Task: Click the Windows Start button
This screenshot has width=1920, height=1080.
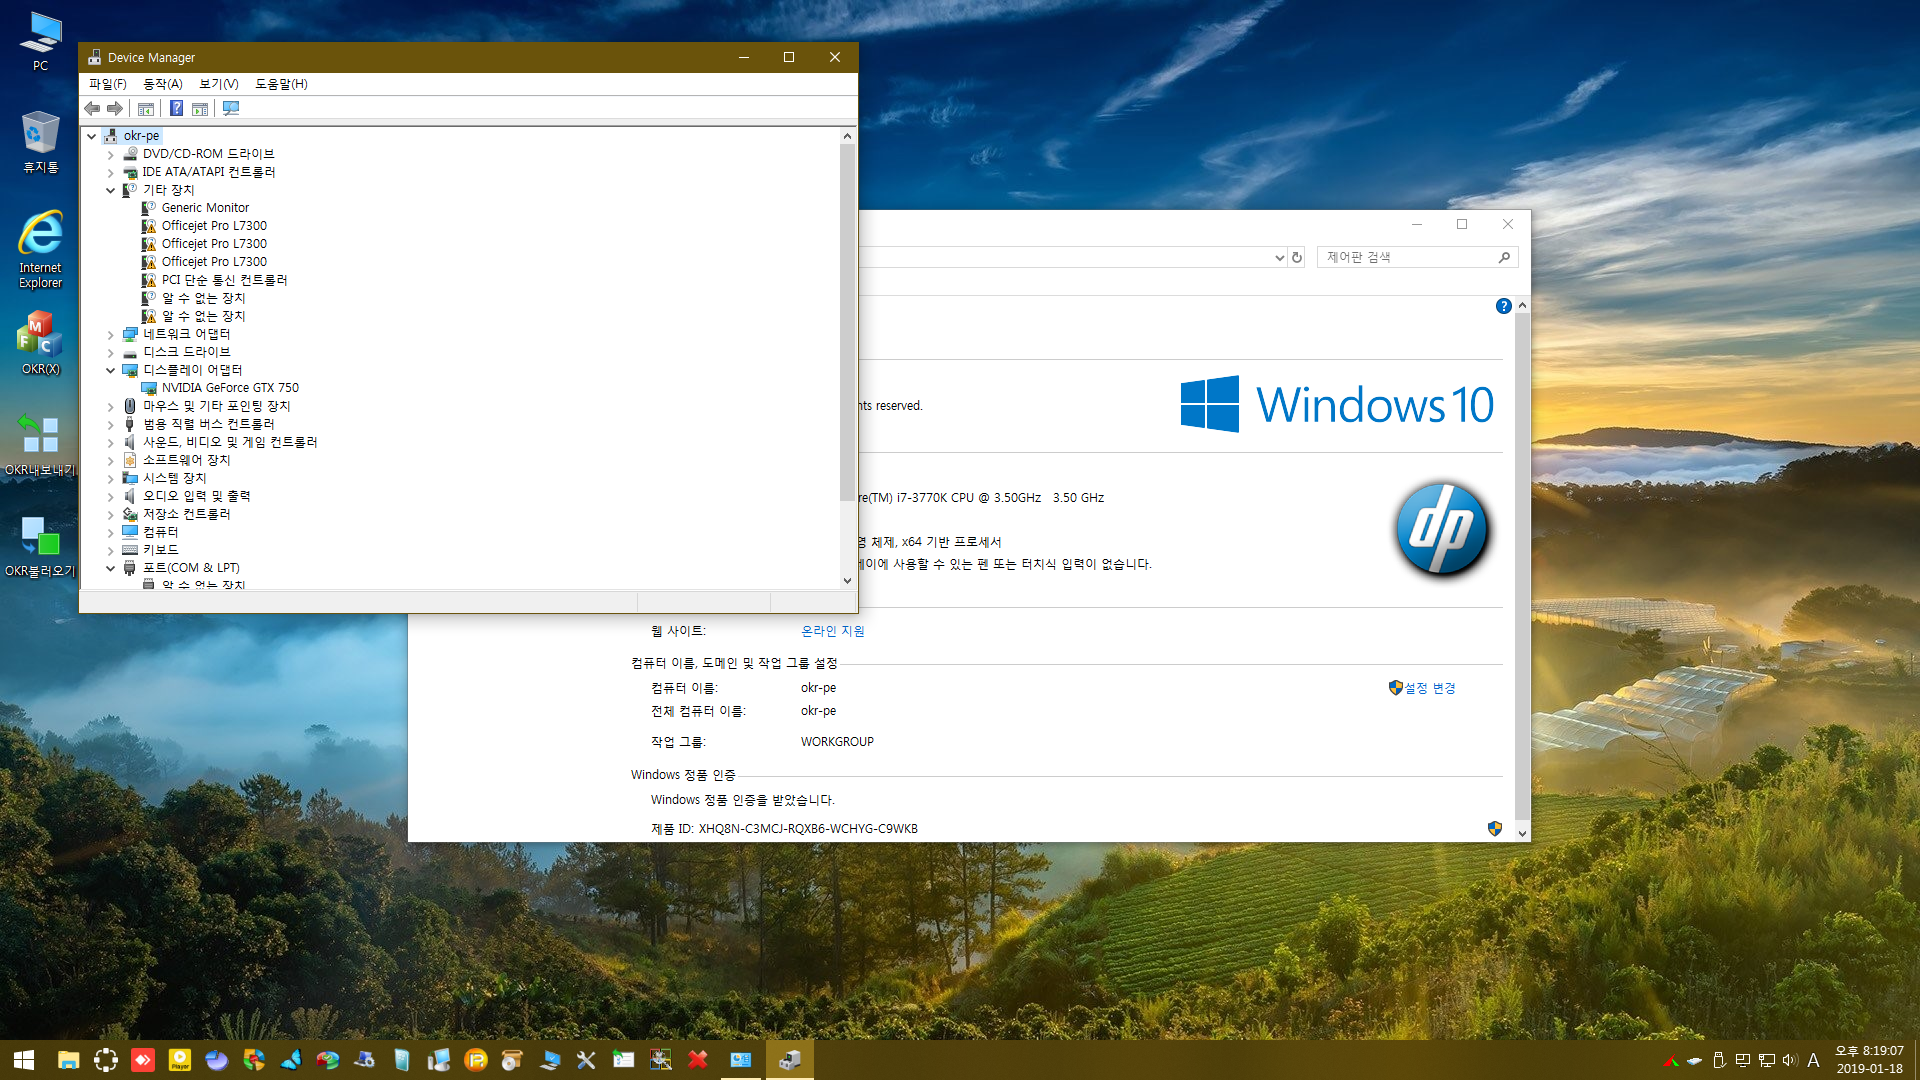Action: 24,1060
